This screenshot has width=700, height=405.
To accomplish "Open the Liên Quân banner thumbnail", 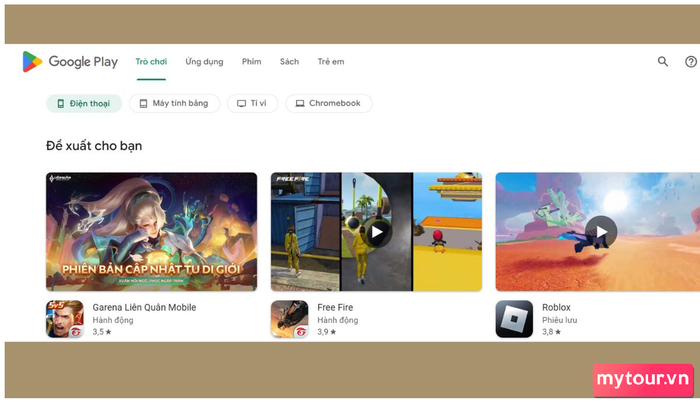I will pyautogui.click(x=151, y=232).
